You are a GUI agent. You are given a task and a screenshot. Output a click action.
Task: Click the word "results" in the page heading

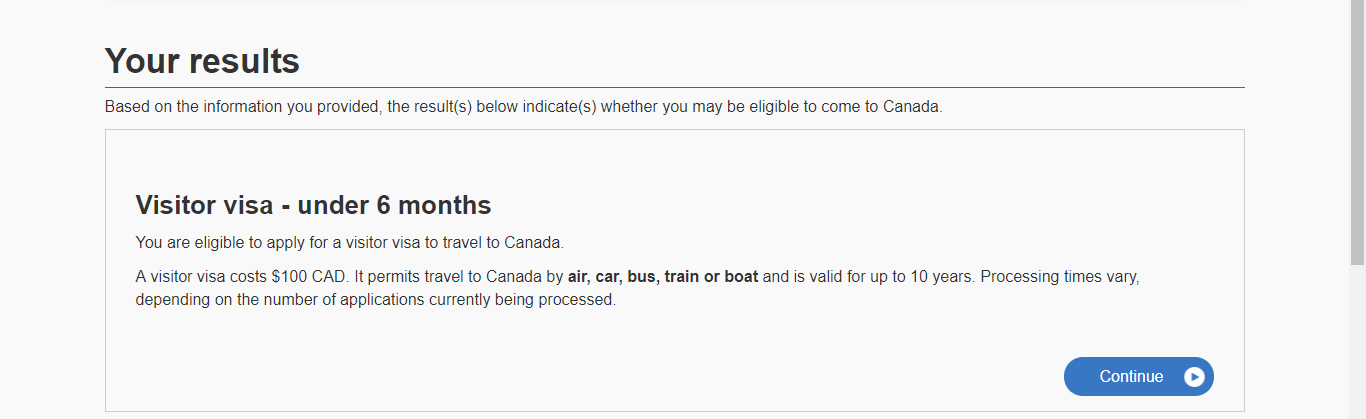click(x=243, y=61)
